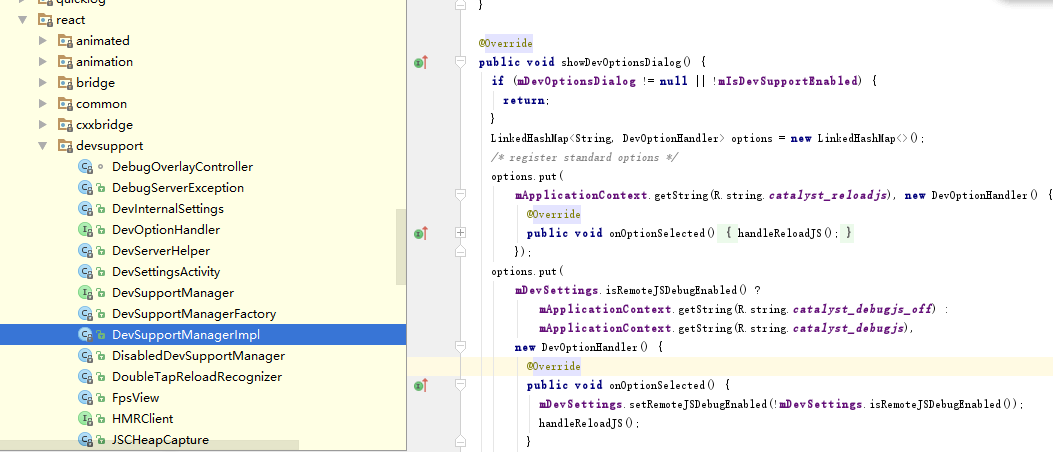This screenshot has height=452, width=1053.
Task: Select the bridge package folder icon
Action: coord(65,83)
